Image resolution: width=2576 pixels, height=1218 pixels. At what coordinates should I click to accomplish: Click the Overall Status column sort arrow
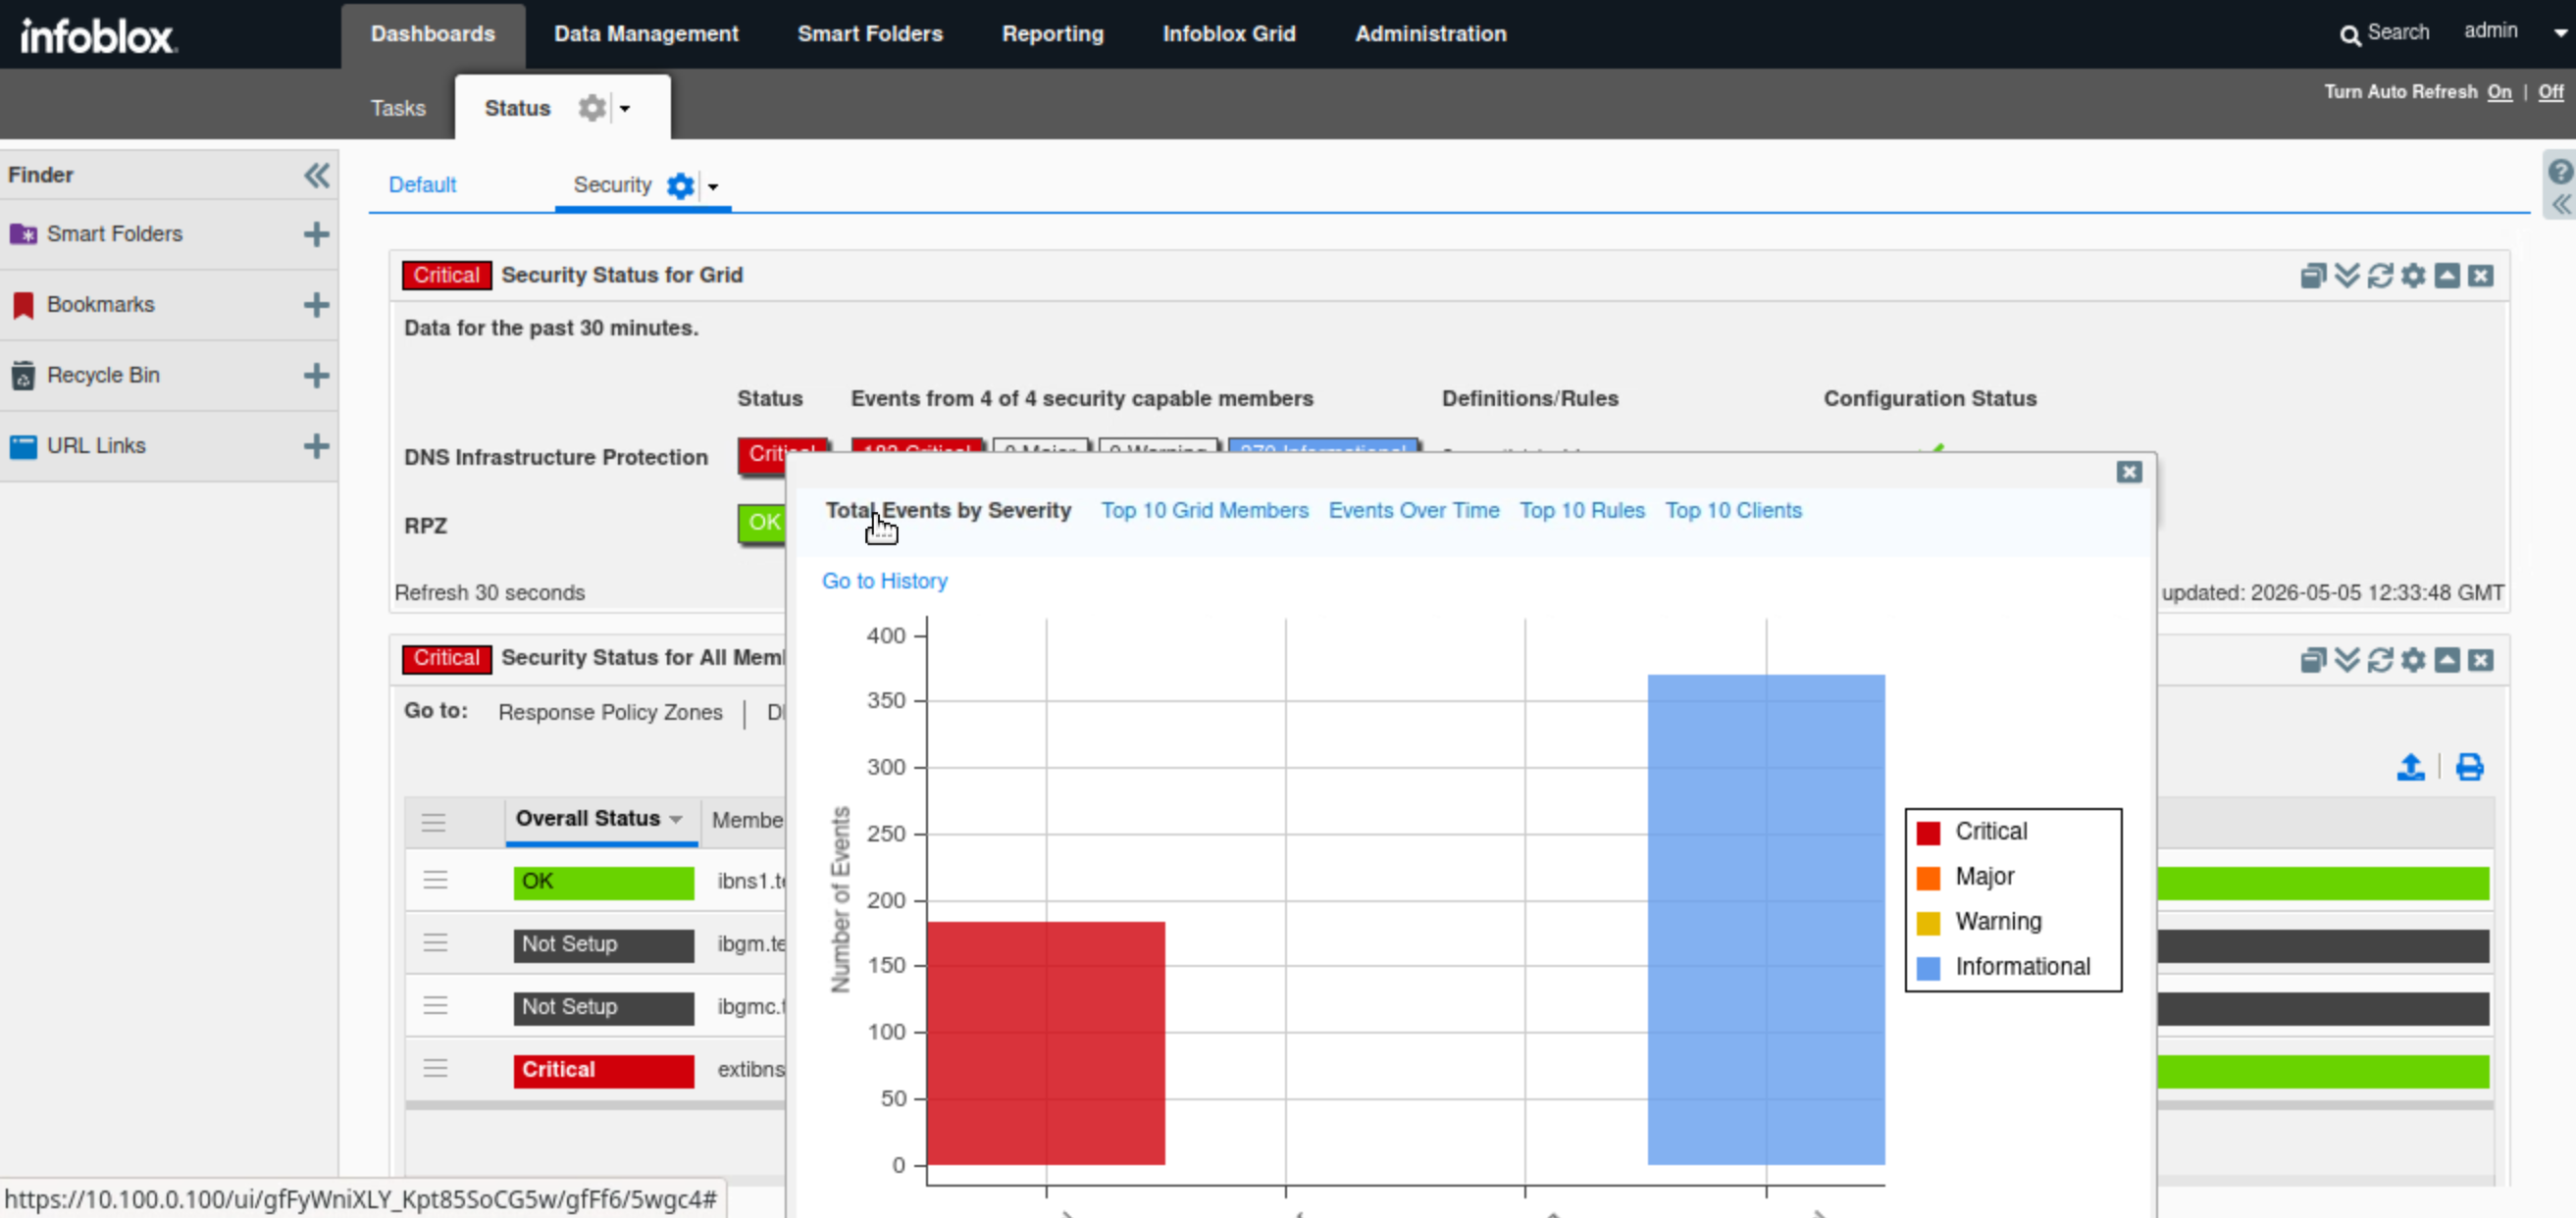[676, 820]
